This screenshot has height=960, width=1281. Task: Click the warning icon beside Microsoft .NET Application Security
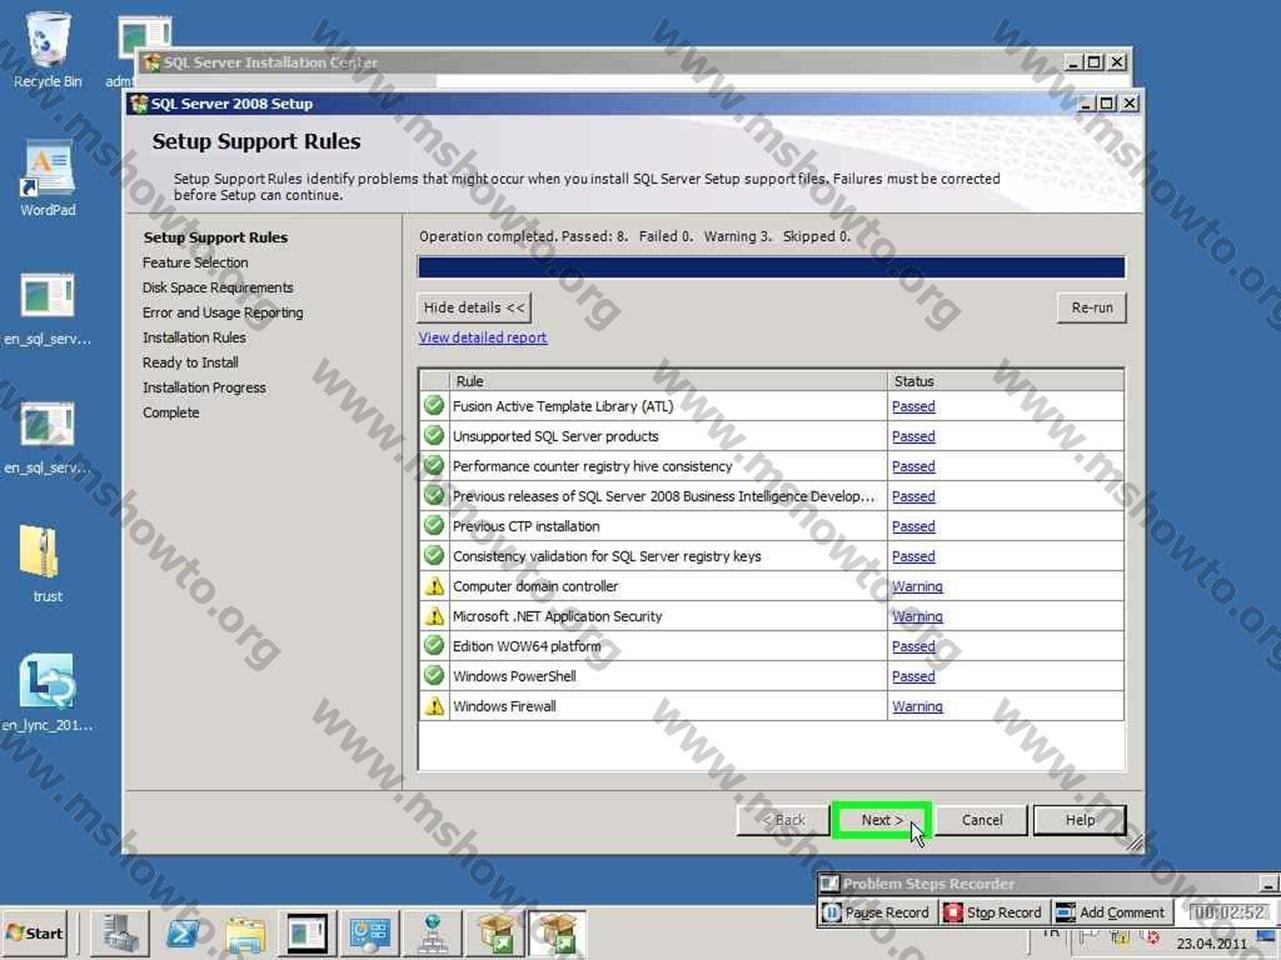pos(434,616)
